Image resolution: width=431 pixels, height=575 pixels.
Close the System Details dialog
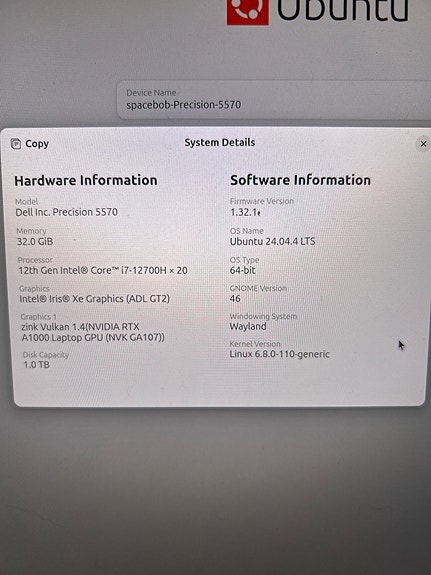click(423, 144)
